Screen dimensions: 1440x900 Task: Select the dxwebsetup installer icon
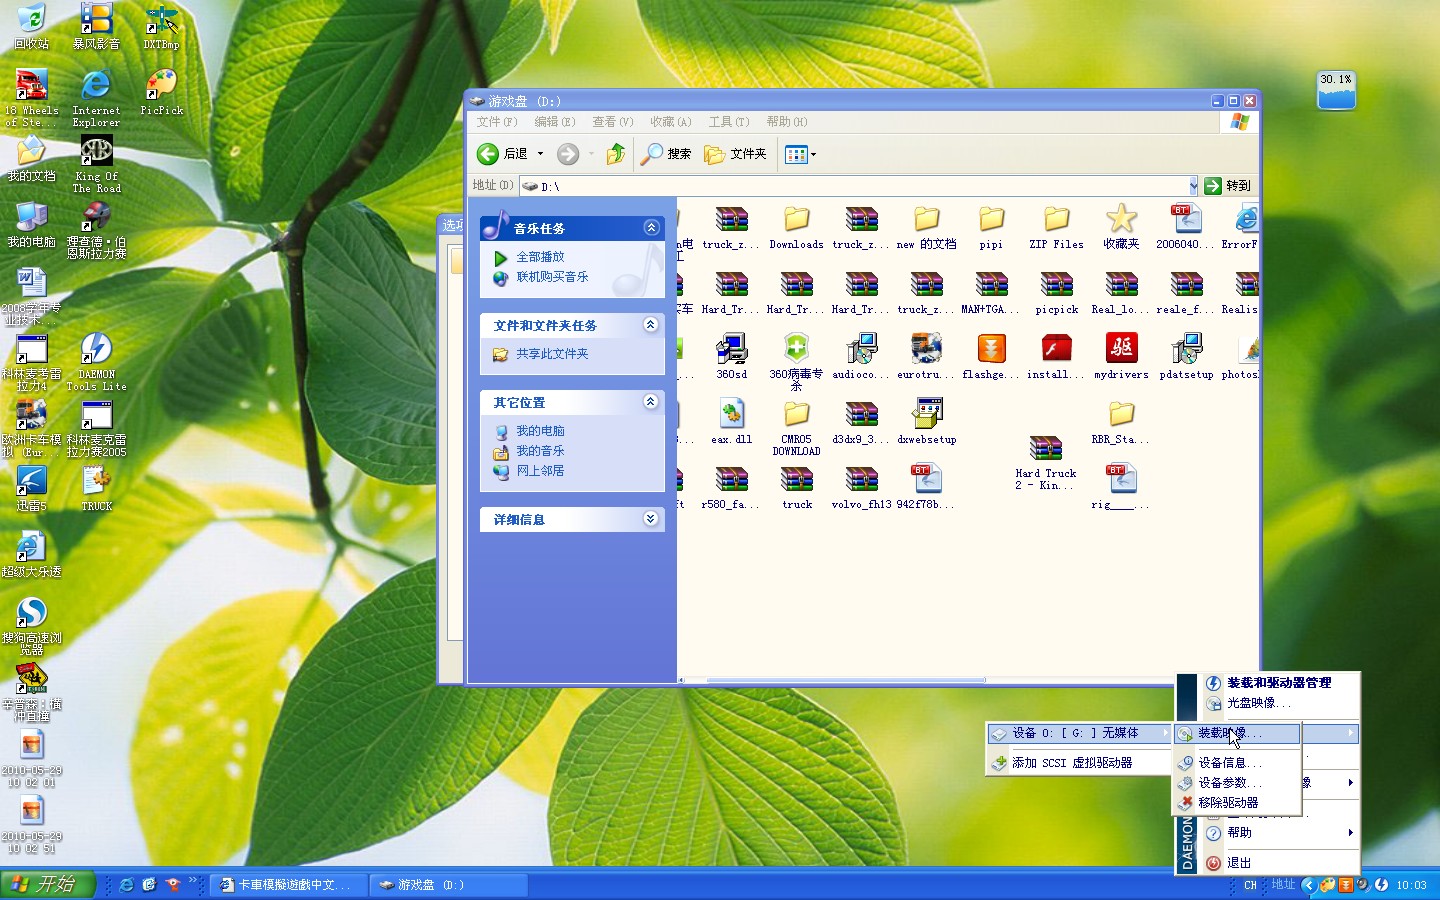click(x=926, y=414)
